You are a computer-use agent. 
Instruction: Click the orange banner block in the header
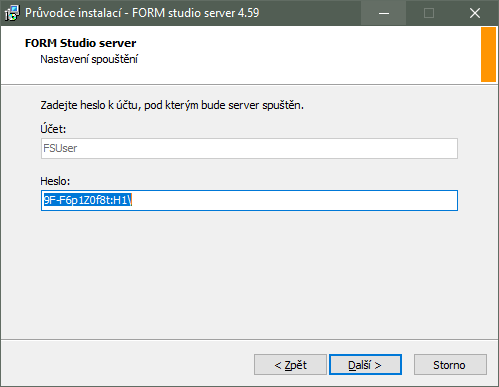(x=488, y=55)
